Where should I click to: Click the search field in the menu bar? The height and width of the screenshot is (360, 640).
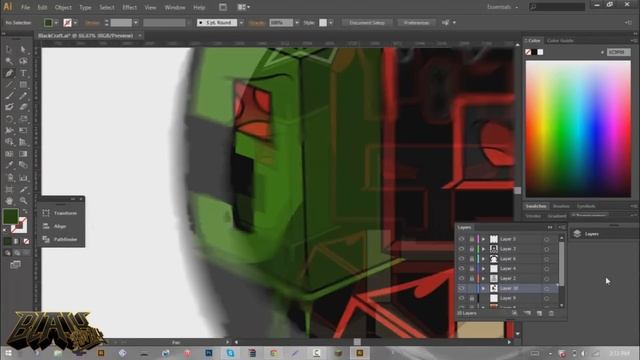click(x=557, y=7)
